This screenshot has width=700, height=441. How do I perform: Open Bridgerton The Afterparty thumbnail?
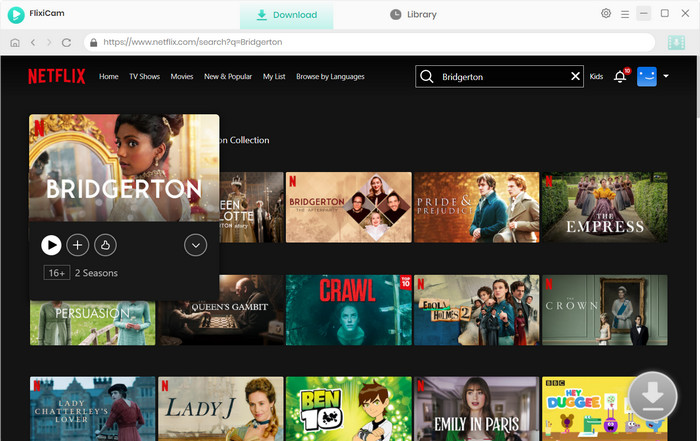pyautogui.click(x=349, y=208)
